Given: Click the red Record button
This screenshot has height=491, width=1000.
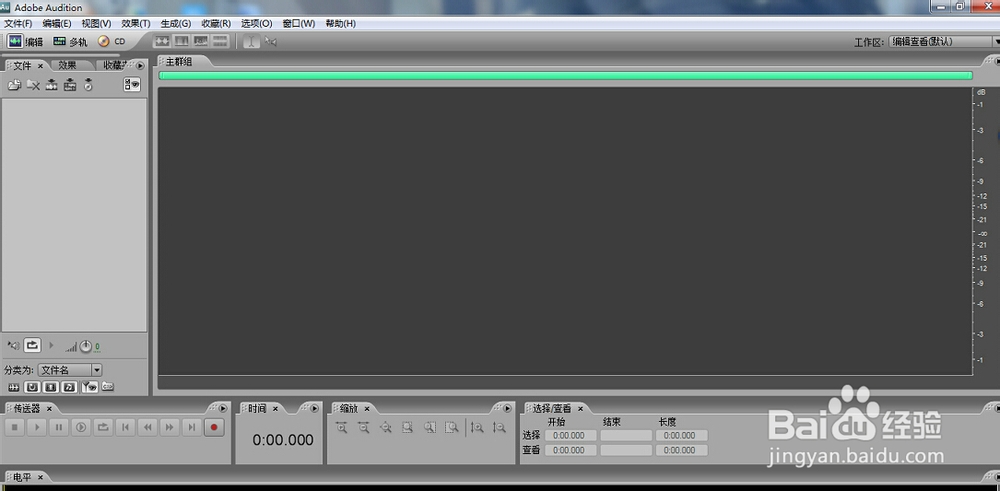Looking at the screenshot, I should [x=214, y=427].
